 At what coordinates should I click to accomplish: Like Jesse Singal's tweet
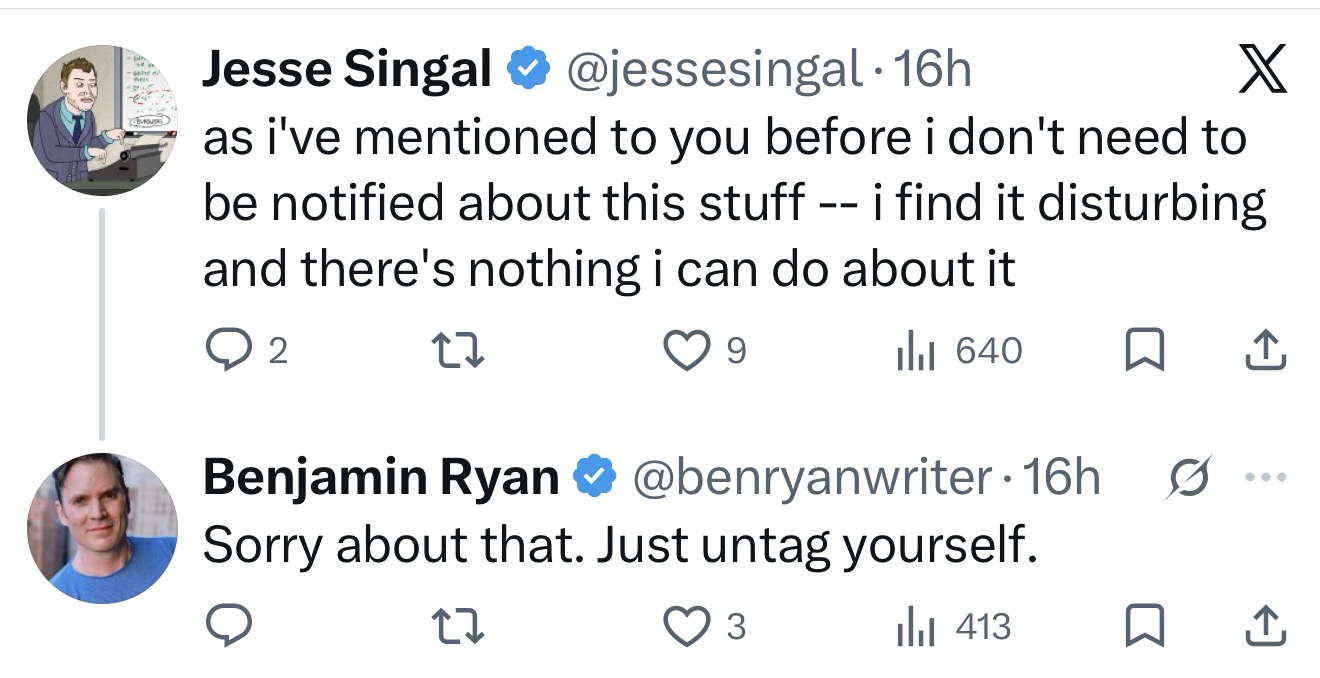click(686, 350)
